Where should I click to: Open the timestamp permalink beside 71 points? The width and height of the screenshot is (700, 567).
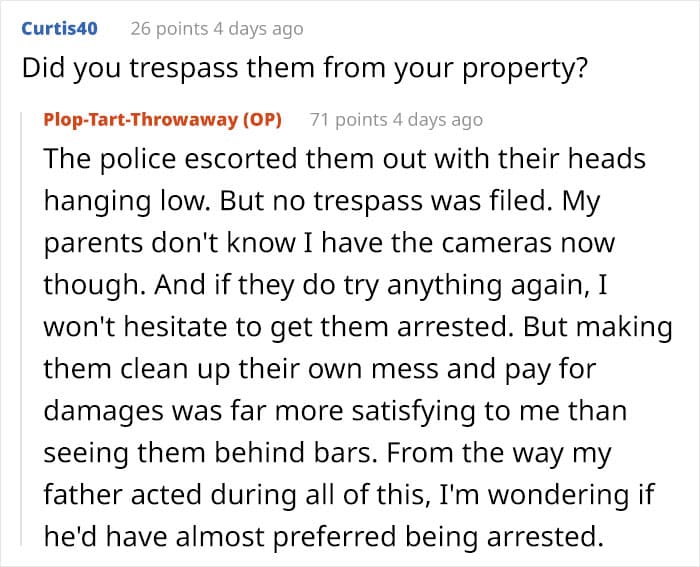pyautogui.click(x=438, y=120)
